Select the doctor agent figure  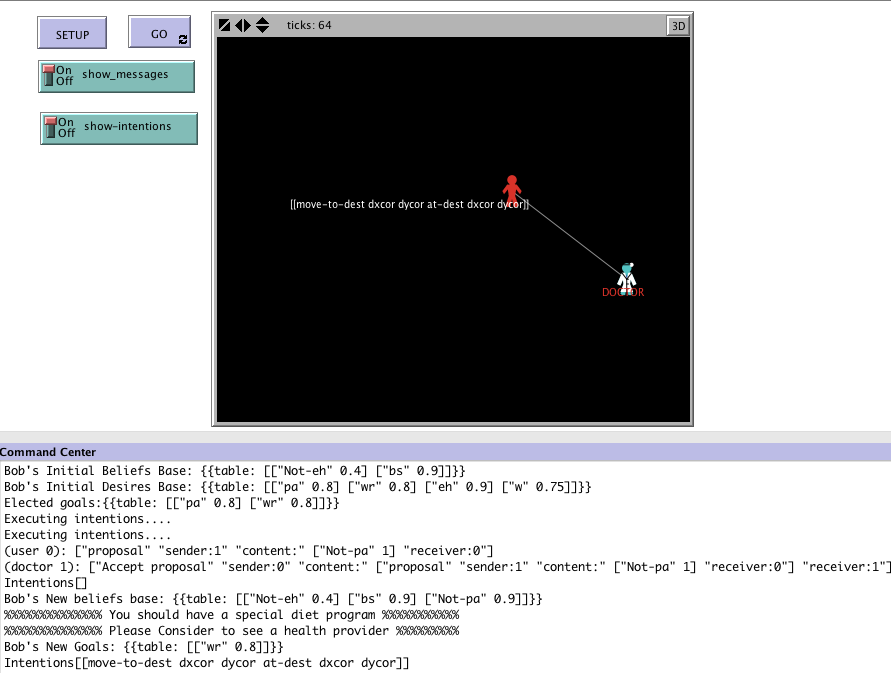[626, 277]
